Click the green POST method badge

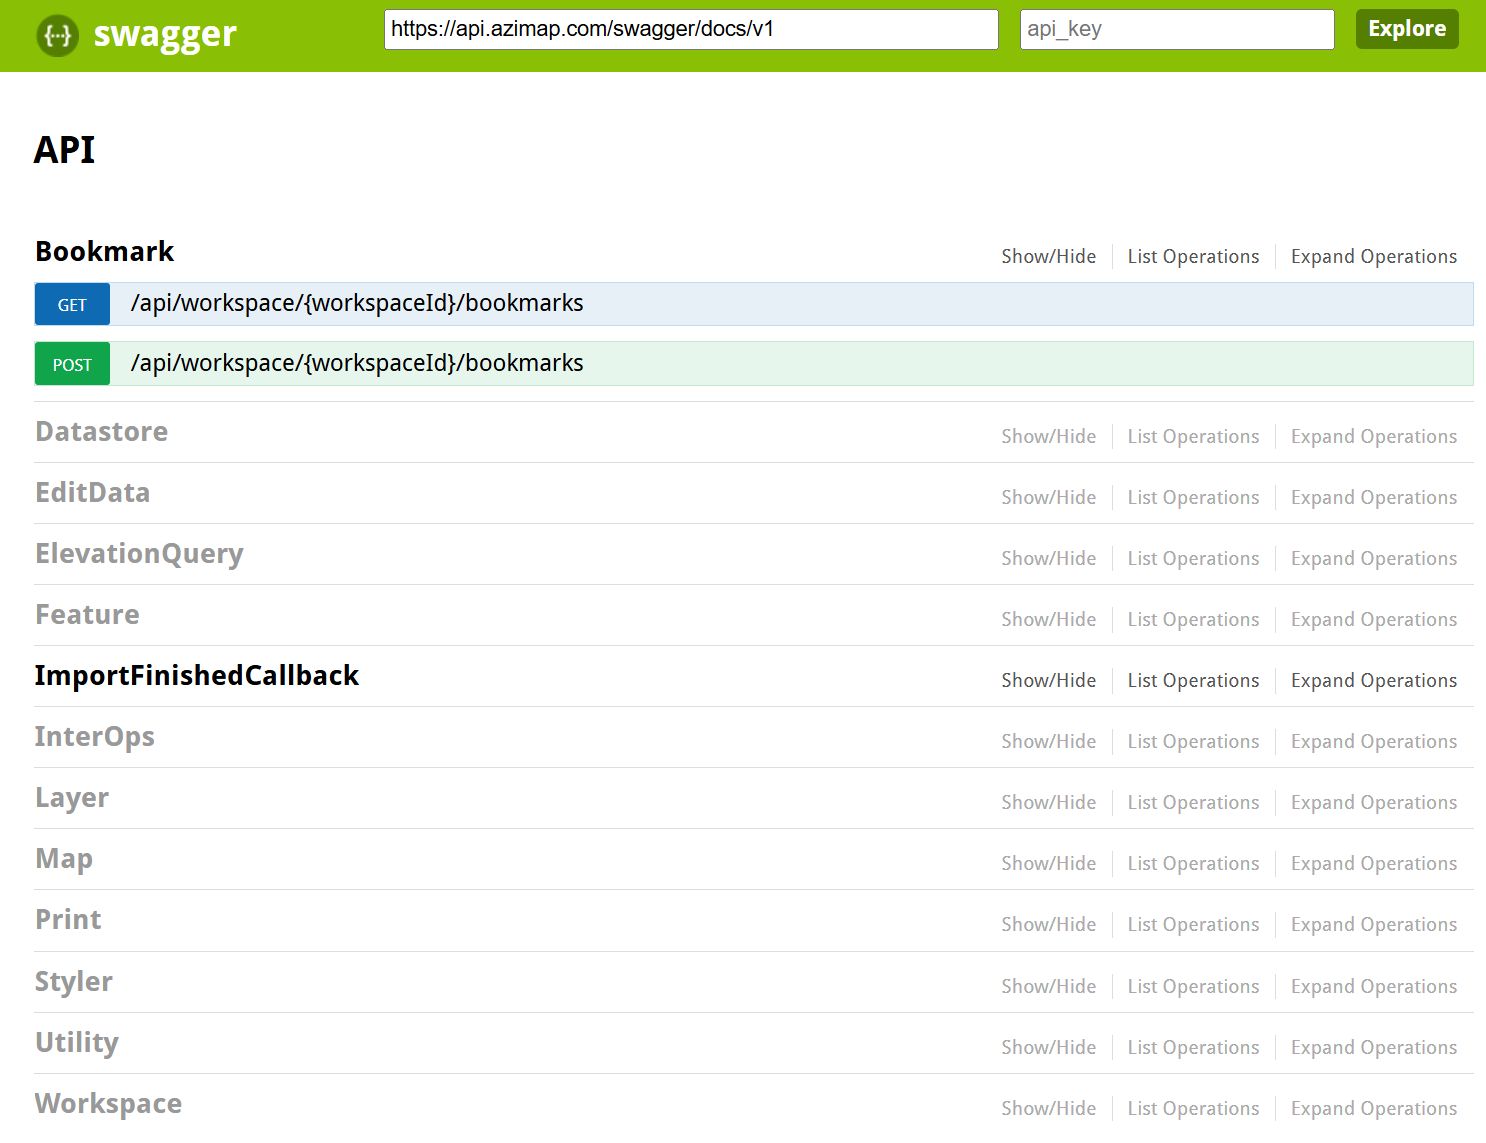72,365
